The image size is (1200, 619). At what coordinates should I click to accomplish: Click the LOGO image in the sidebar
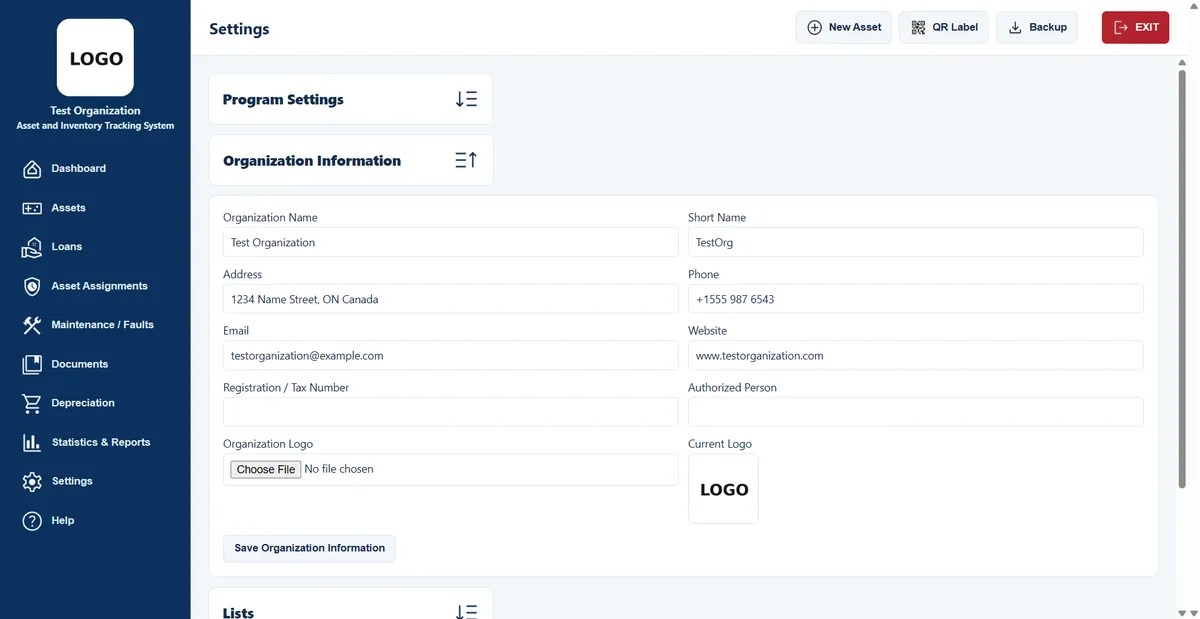pyautogui.click(x=96, y=58)
